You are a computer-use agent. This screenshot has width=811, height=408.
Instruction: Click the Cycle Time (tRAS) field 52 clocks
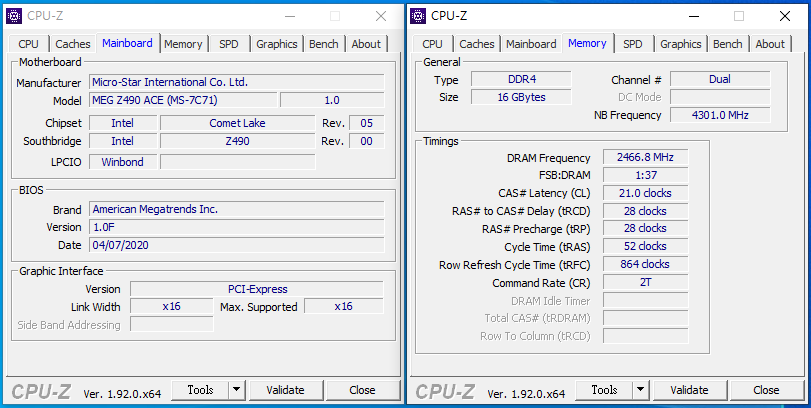click(645, 247)
